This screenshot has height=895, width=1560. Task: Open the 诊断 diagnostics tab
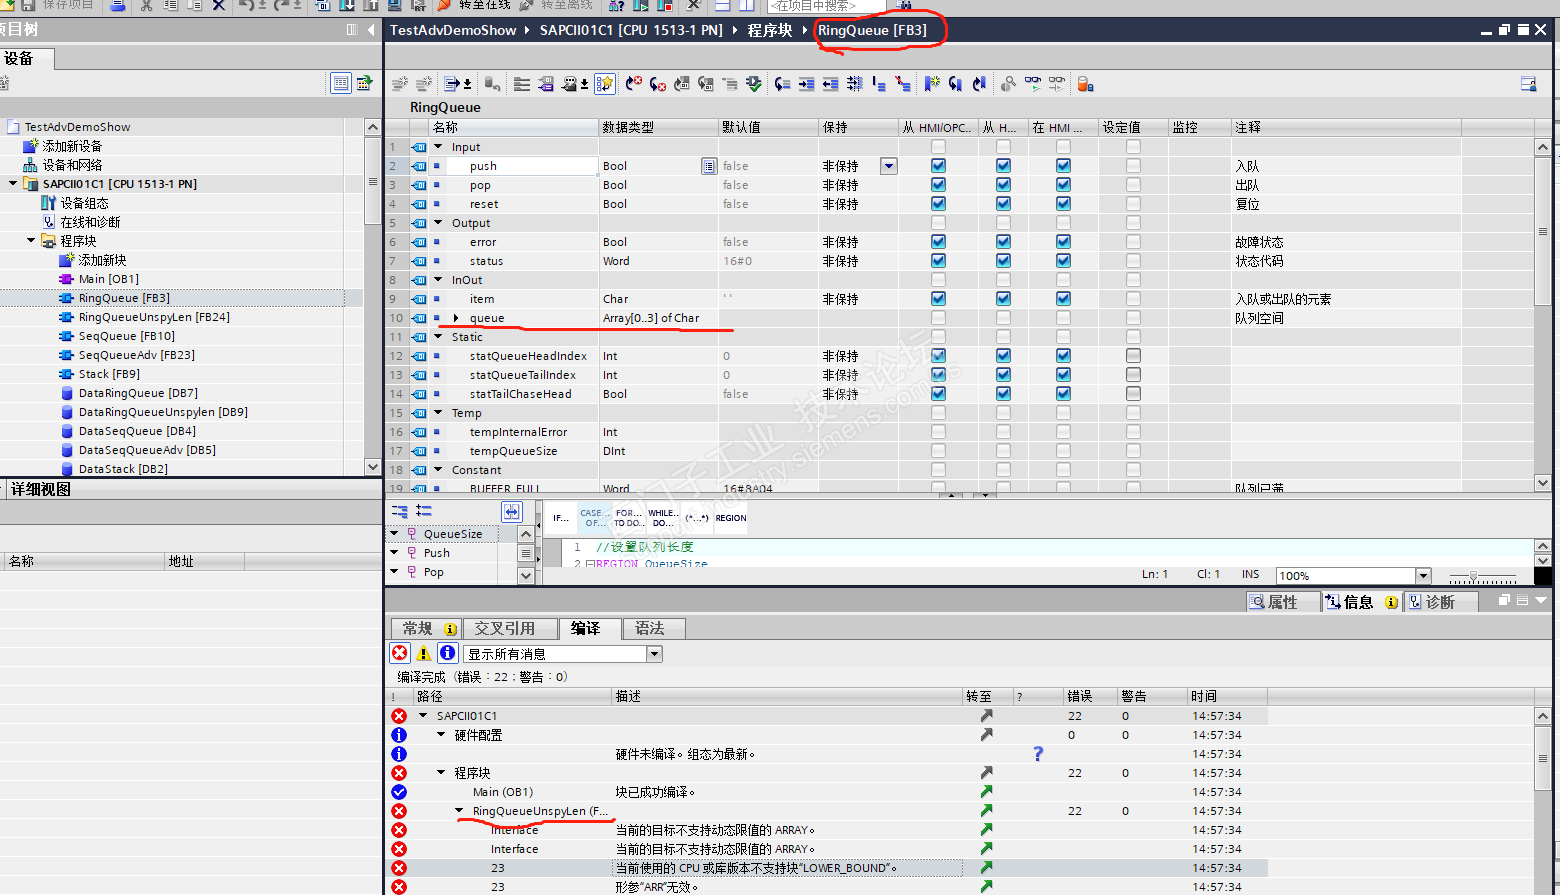pos(1440,601)
